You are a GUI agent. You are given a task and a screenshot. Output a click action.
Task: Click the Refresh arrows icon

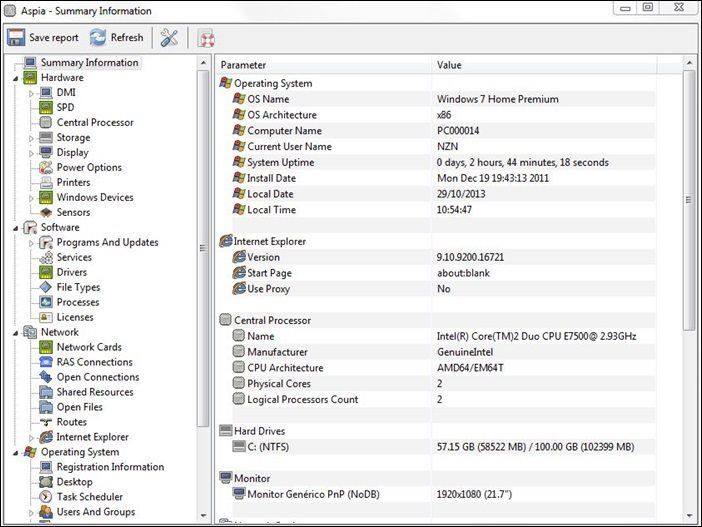[98, 38]
